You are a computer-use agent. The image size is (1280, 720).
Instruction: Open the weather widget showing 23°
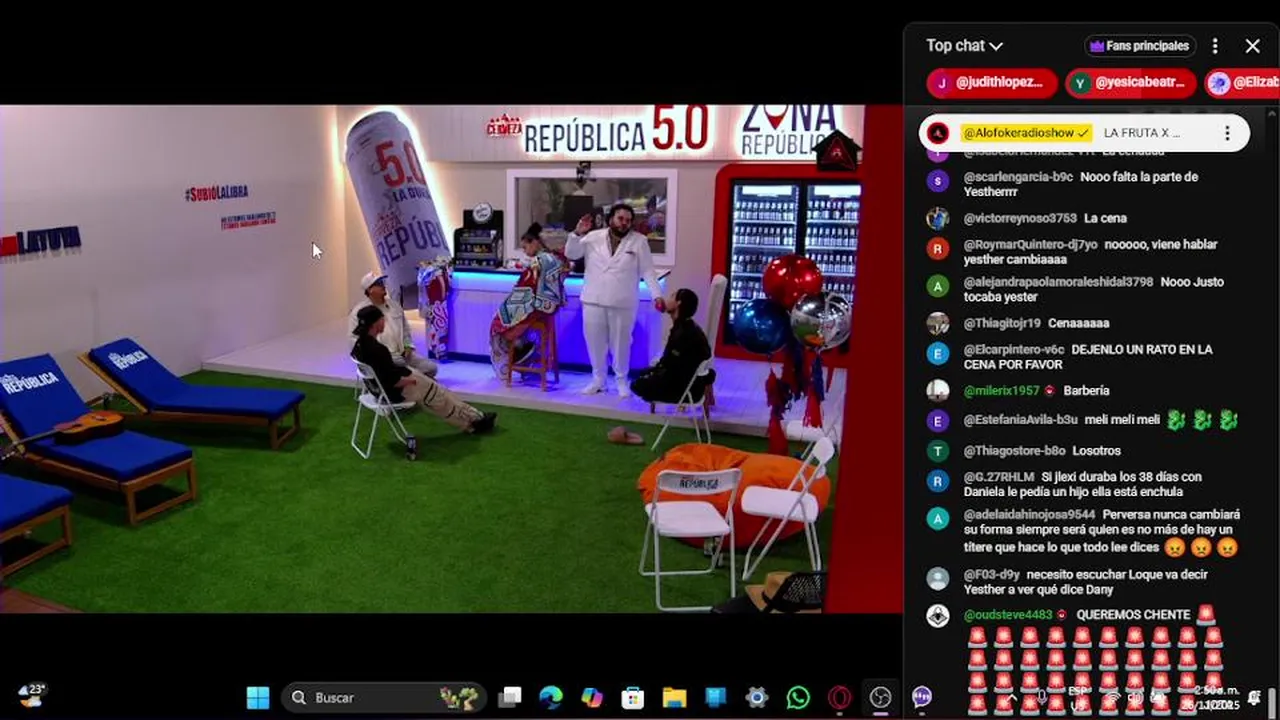(x=31, y=695)
